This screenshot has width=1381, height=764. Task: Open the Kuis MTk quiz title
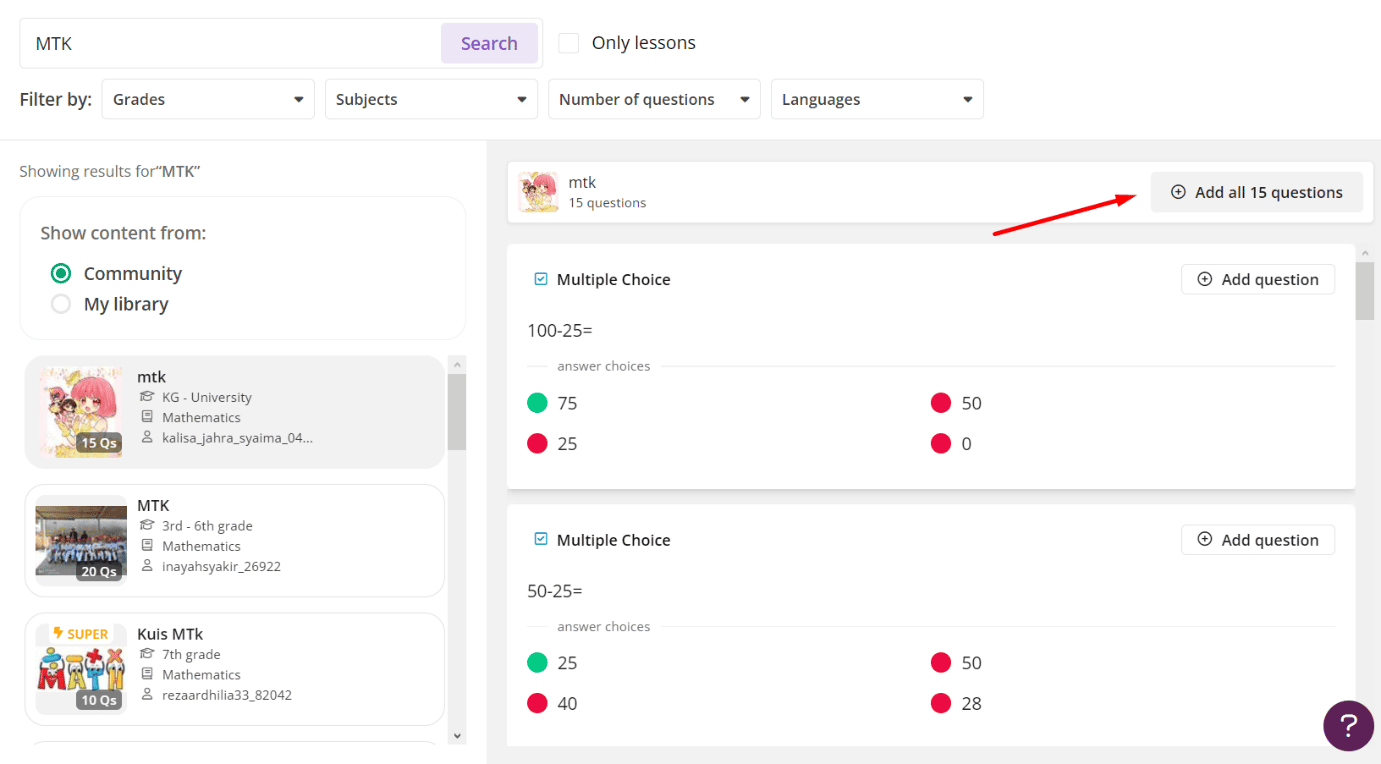click(x=170, y=634)
